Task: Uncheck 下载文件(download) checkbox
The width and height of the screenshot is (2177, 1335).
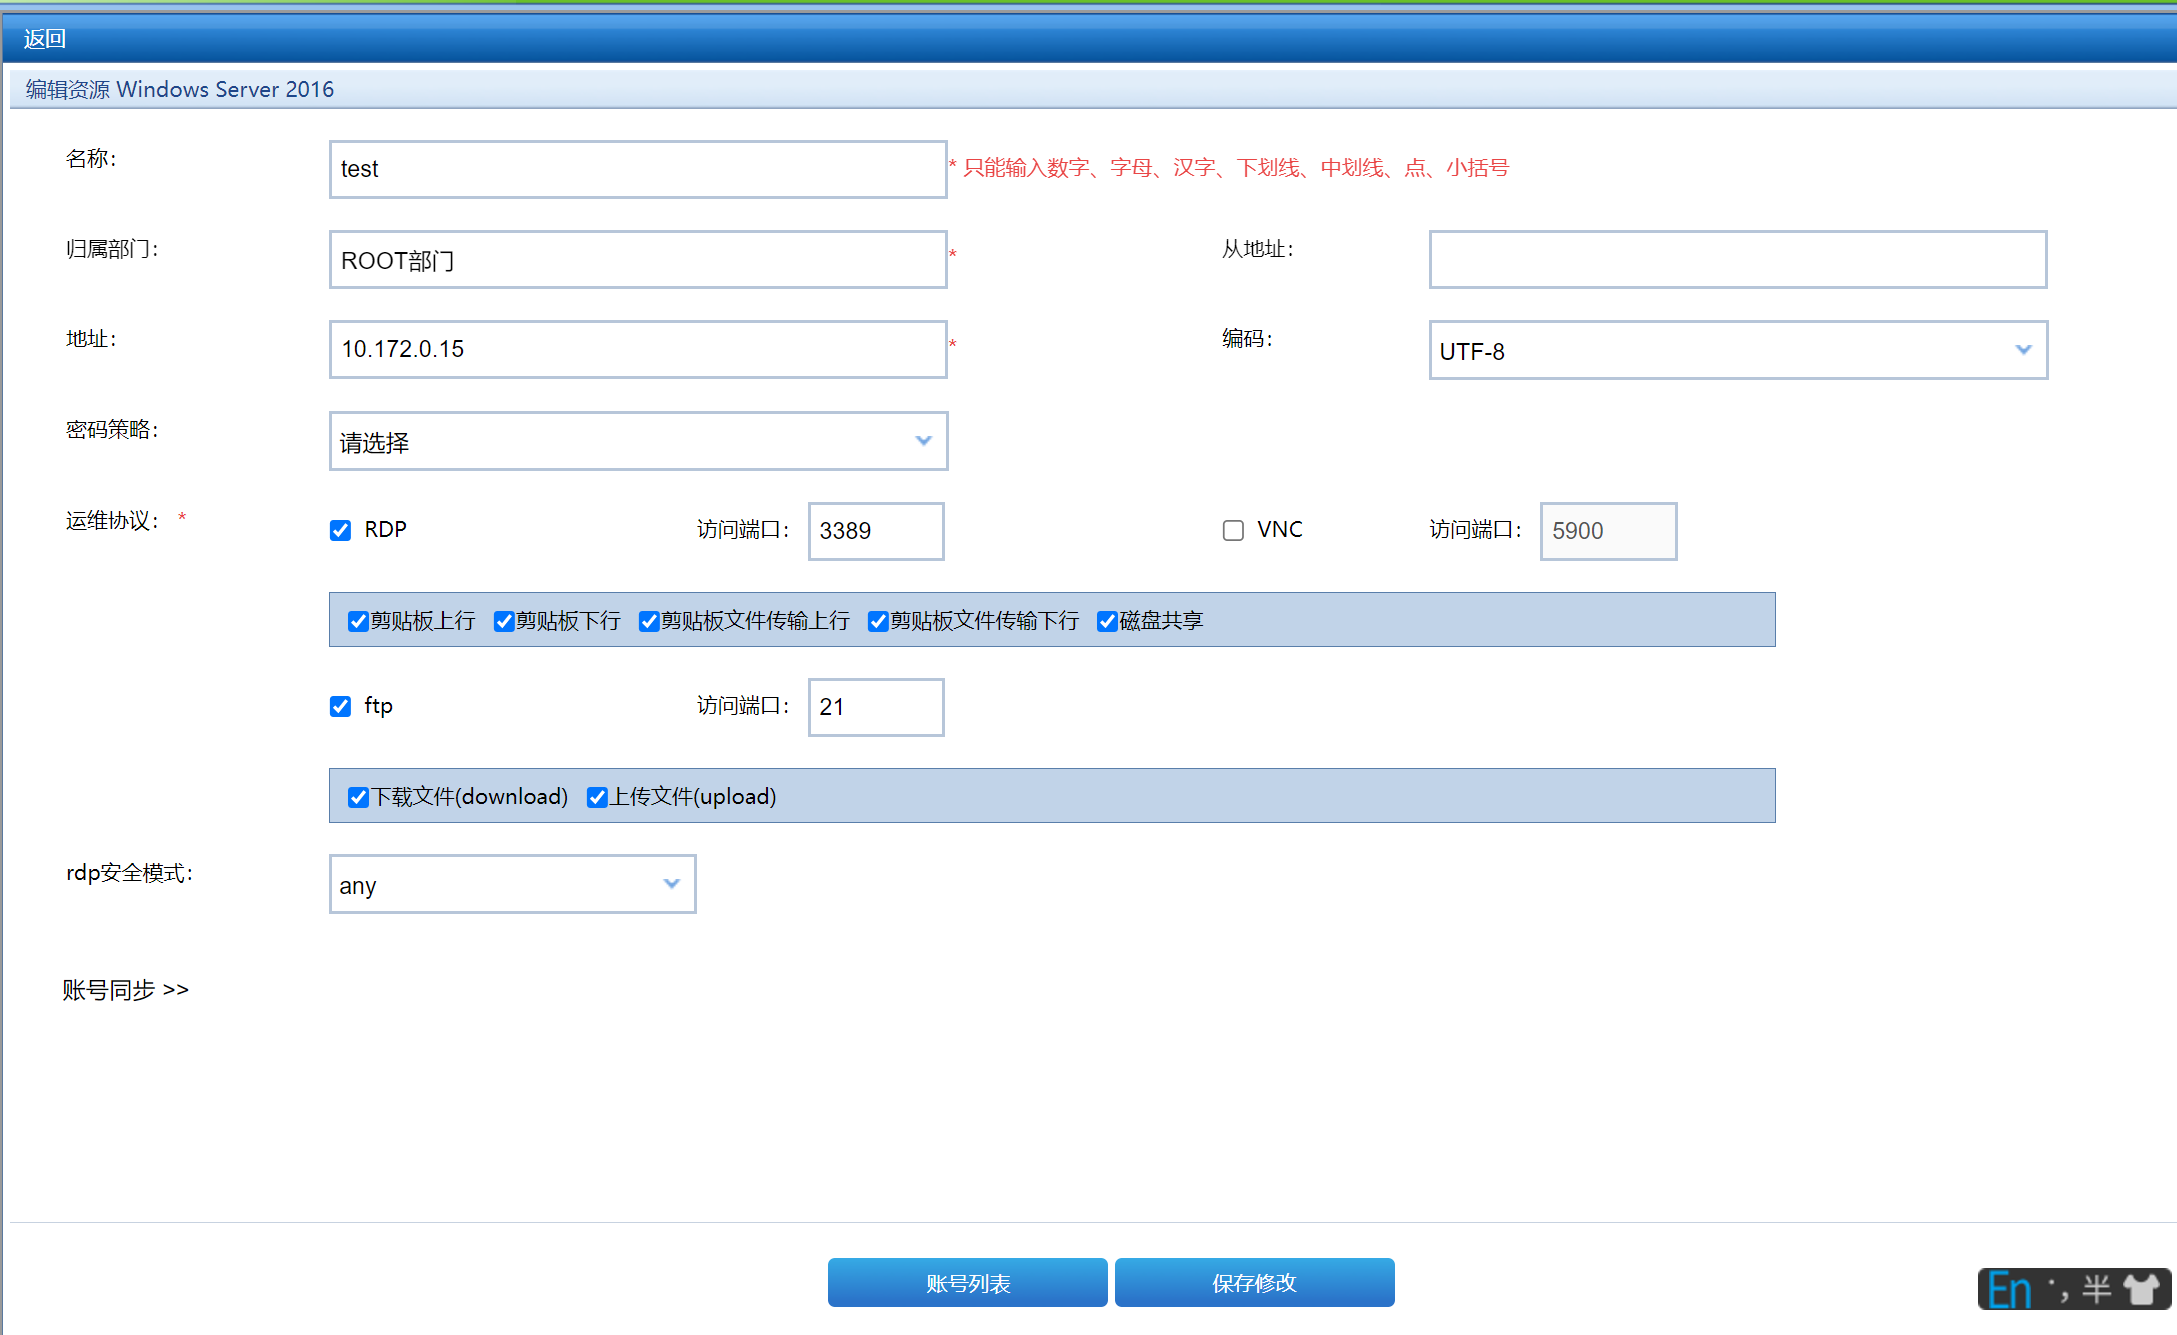Action: (358, 798)
